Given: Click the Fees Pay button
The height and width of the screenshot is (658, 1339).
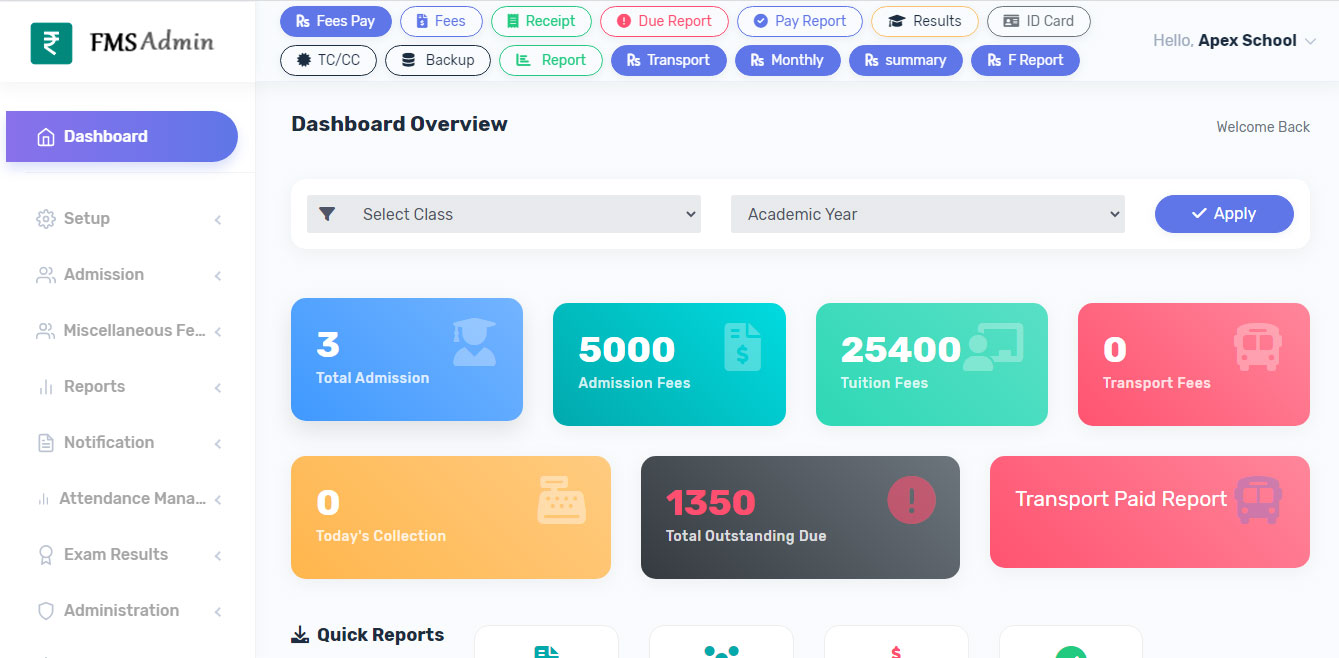Looking at the screenshot, I should (x=335, y=21).
